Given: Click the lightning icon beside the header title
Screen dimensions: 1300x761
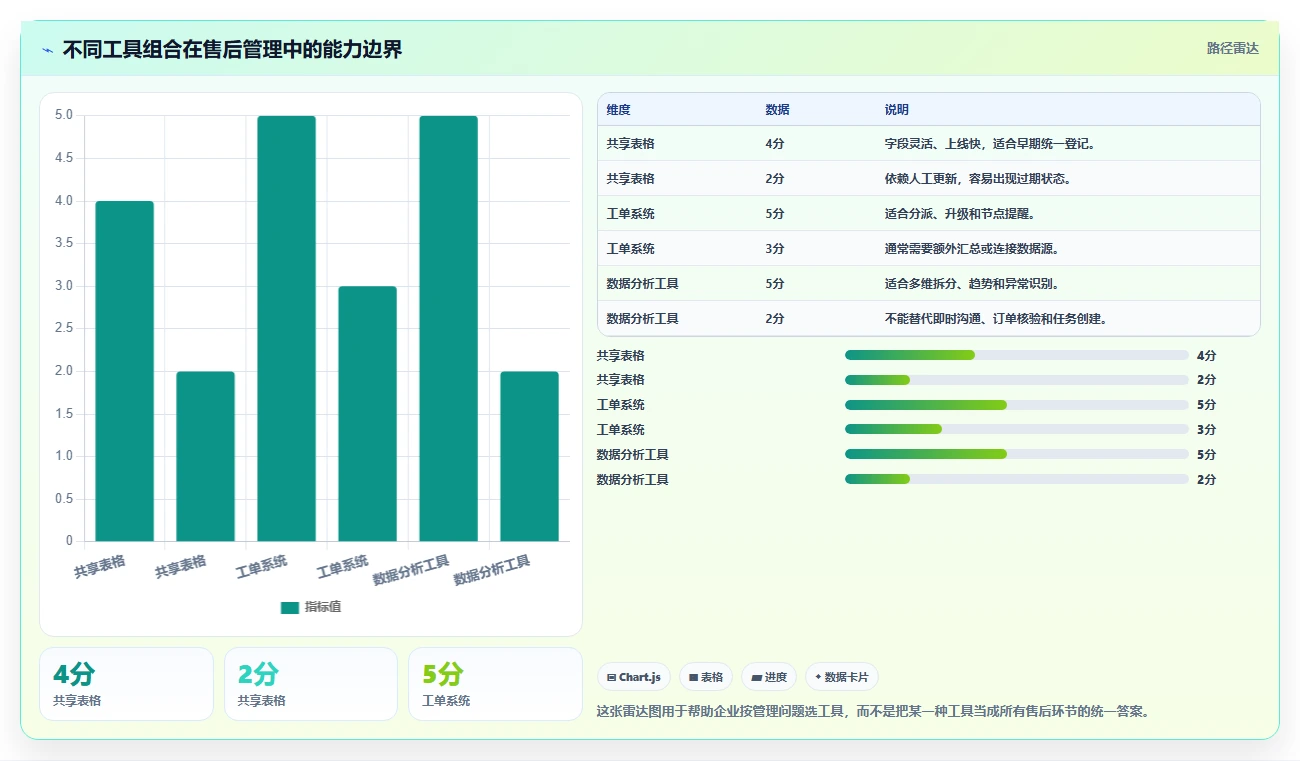Looking at the screenshot, I should [47, 50].
